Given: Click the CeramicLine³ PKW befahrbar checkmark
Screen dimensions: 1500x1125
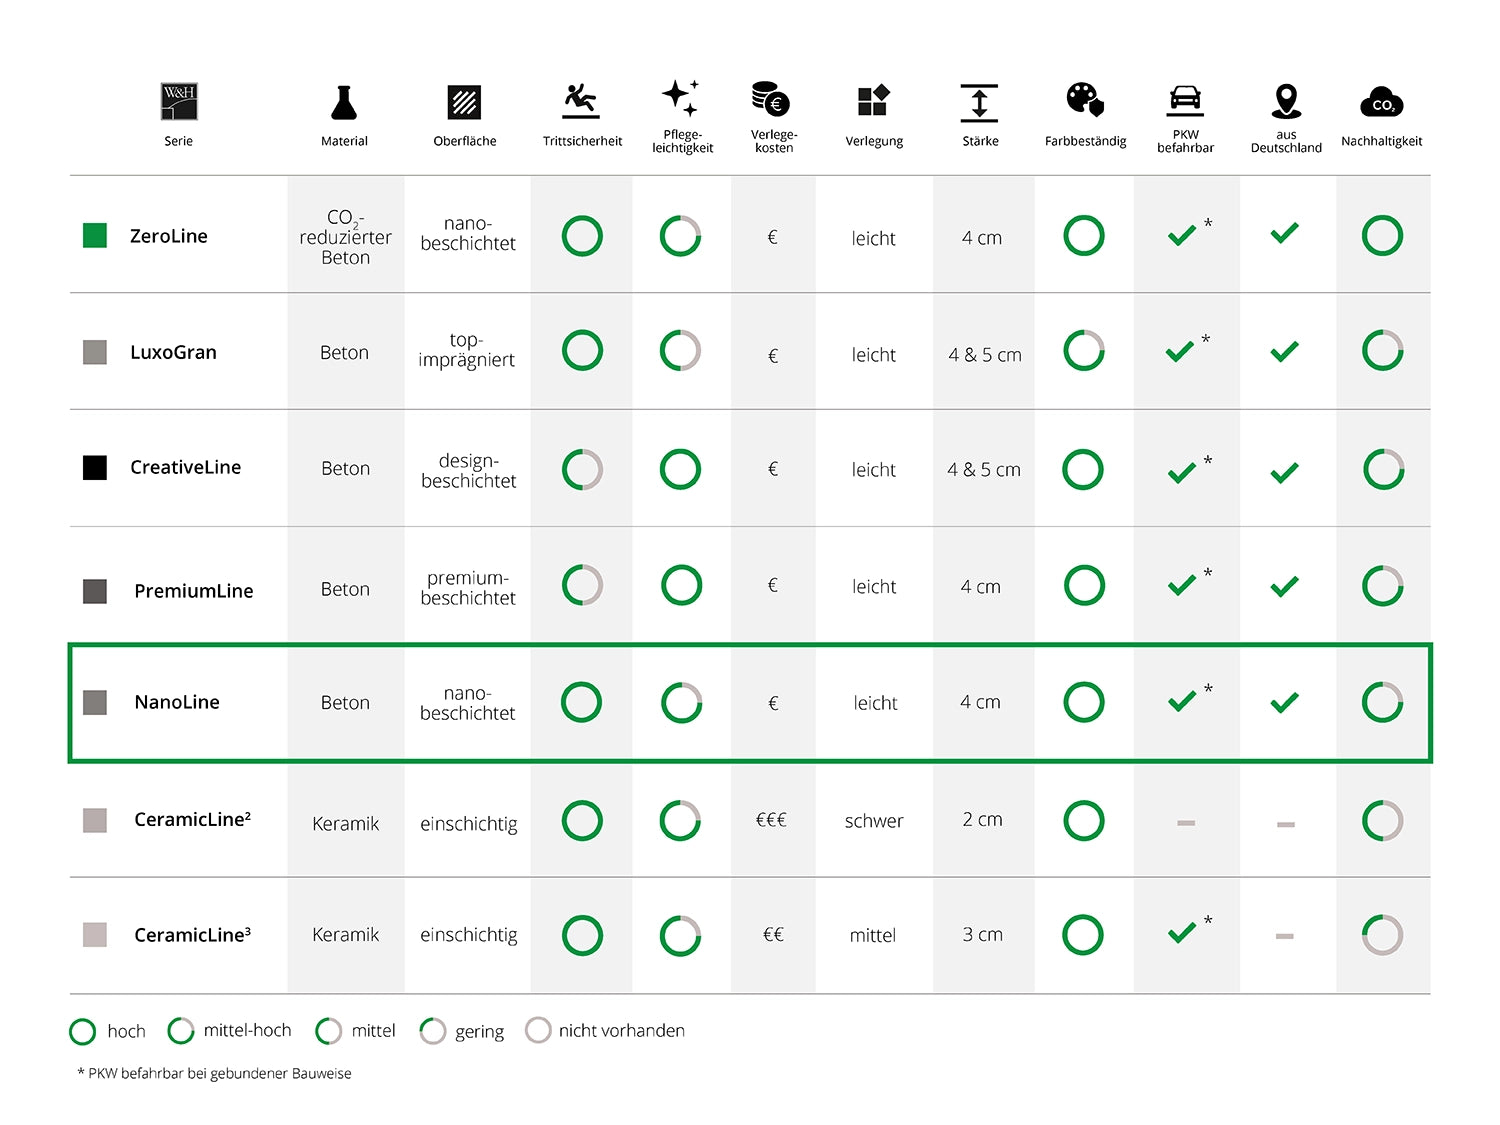Looking at the screenshot, I should click(x=1182, y=933).
